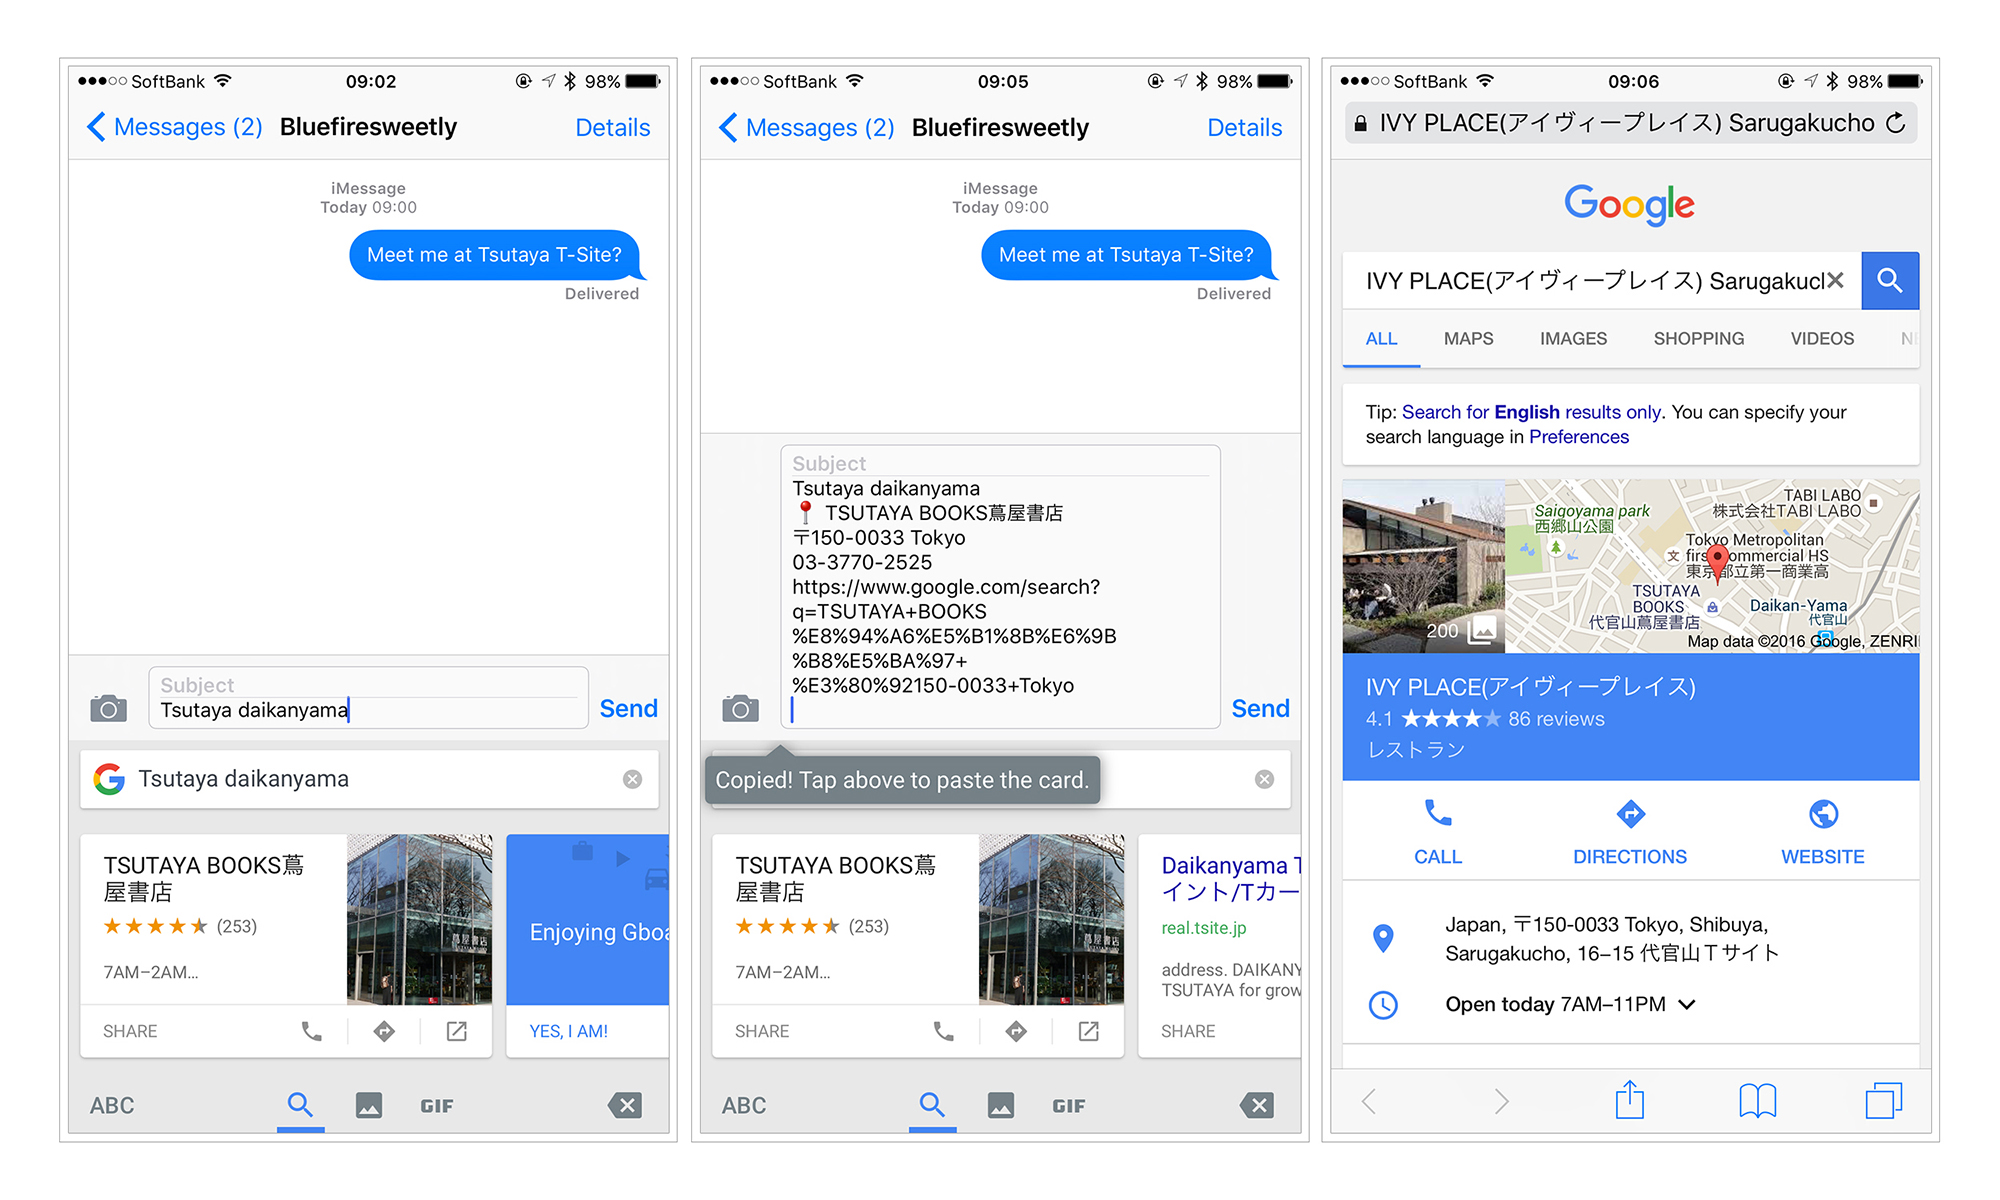Tap Safari share icon
Viewport: 2000px width, 1200px height.
pos(1630,1099)
